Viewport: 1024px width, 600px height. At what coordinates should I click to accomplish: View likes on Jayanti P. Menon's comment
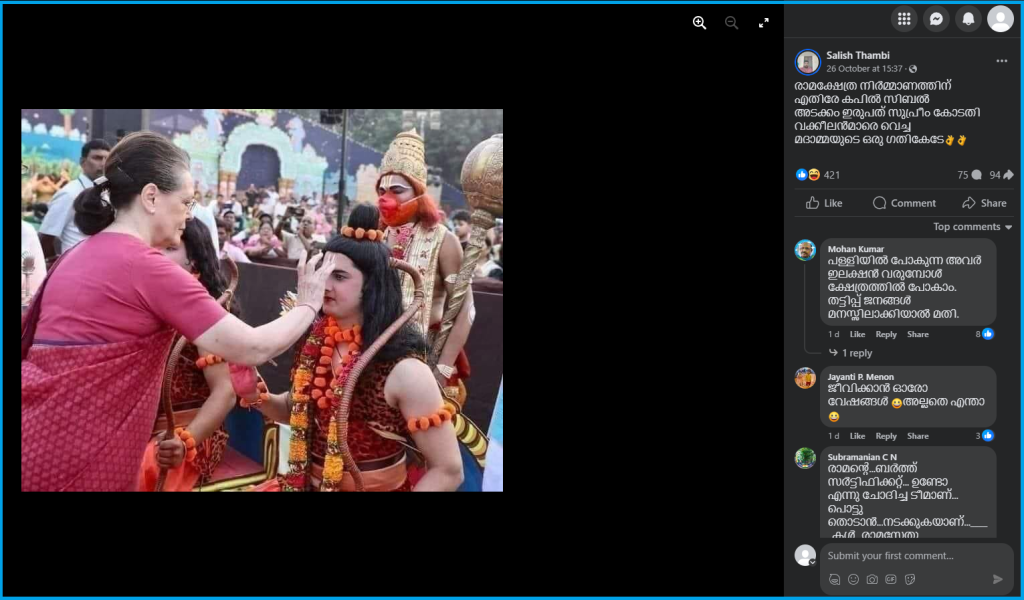point(984,435)
